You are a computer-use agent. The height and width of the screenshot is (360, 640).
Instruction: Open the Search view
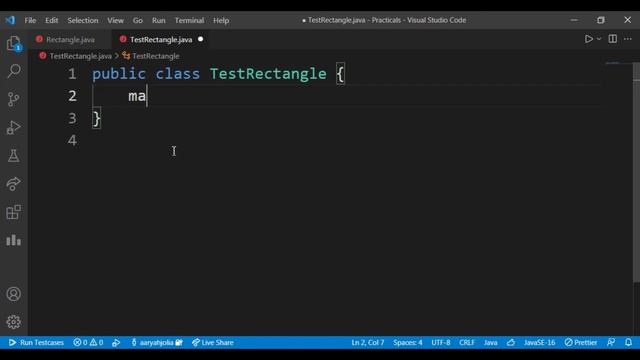[13, 71]
